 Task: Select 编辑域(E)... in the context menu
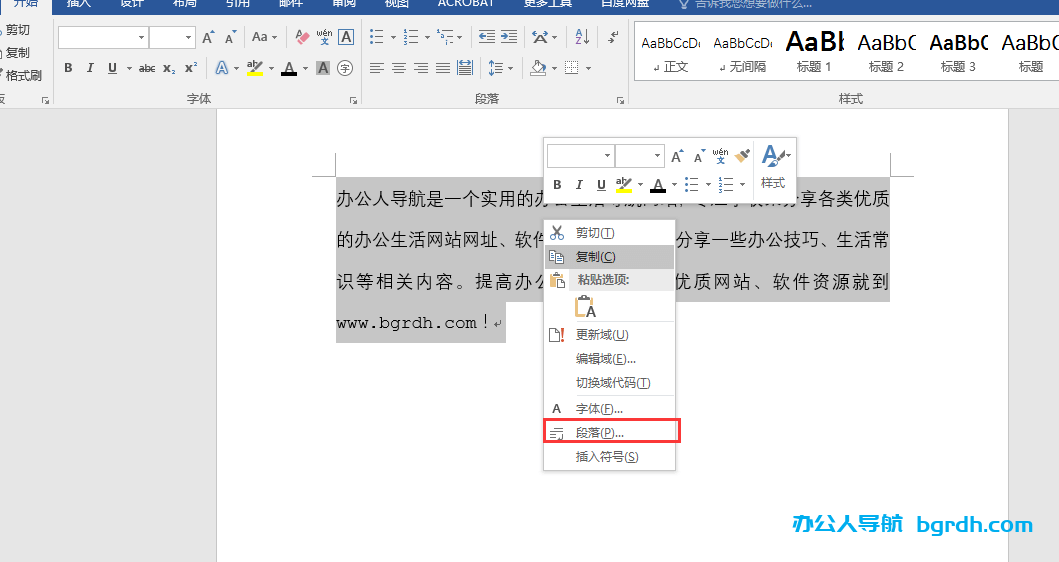(x=610, y=359)
